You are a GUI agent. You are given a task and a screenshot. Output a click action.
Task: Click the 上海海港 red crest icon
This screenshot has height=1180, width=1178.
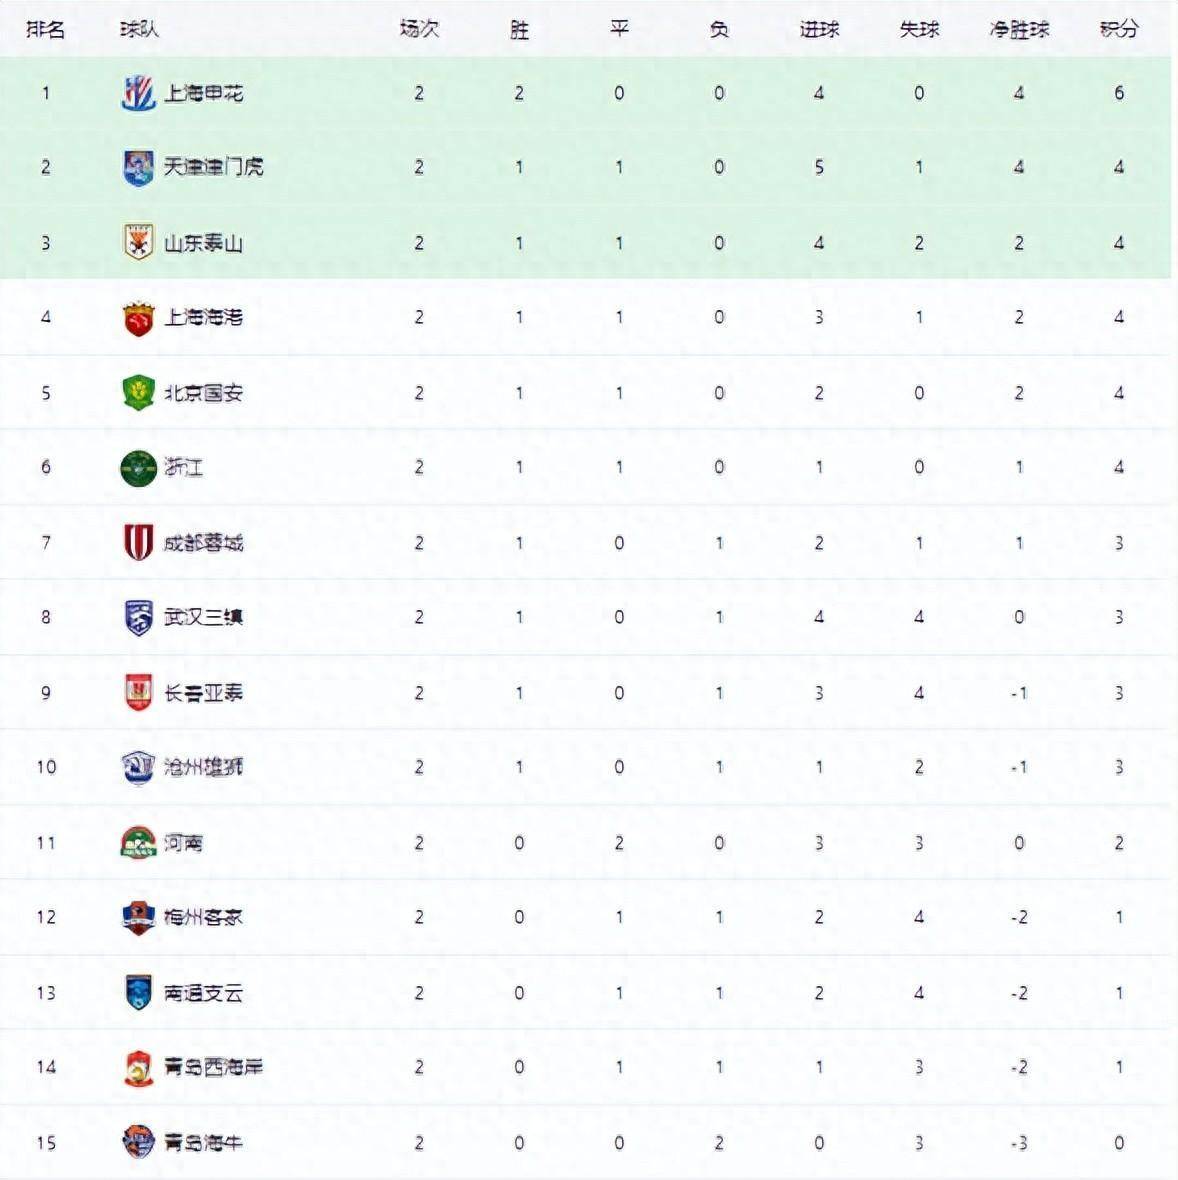click(138, 318)
